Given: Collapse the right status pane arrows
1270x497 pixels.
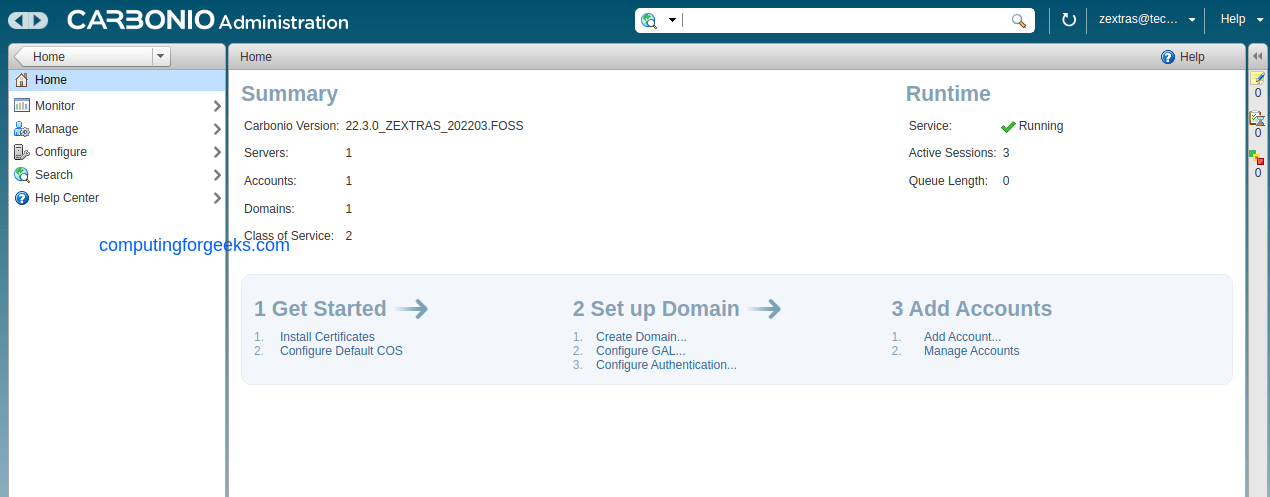Looking at the screenshot, I should point(1258,57).
